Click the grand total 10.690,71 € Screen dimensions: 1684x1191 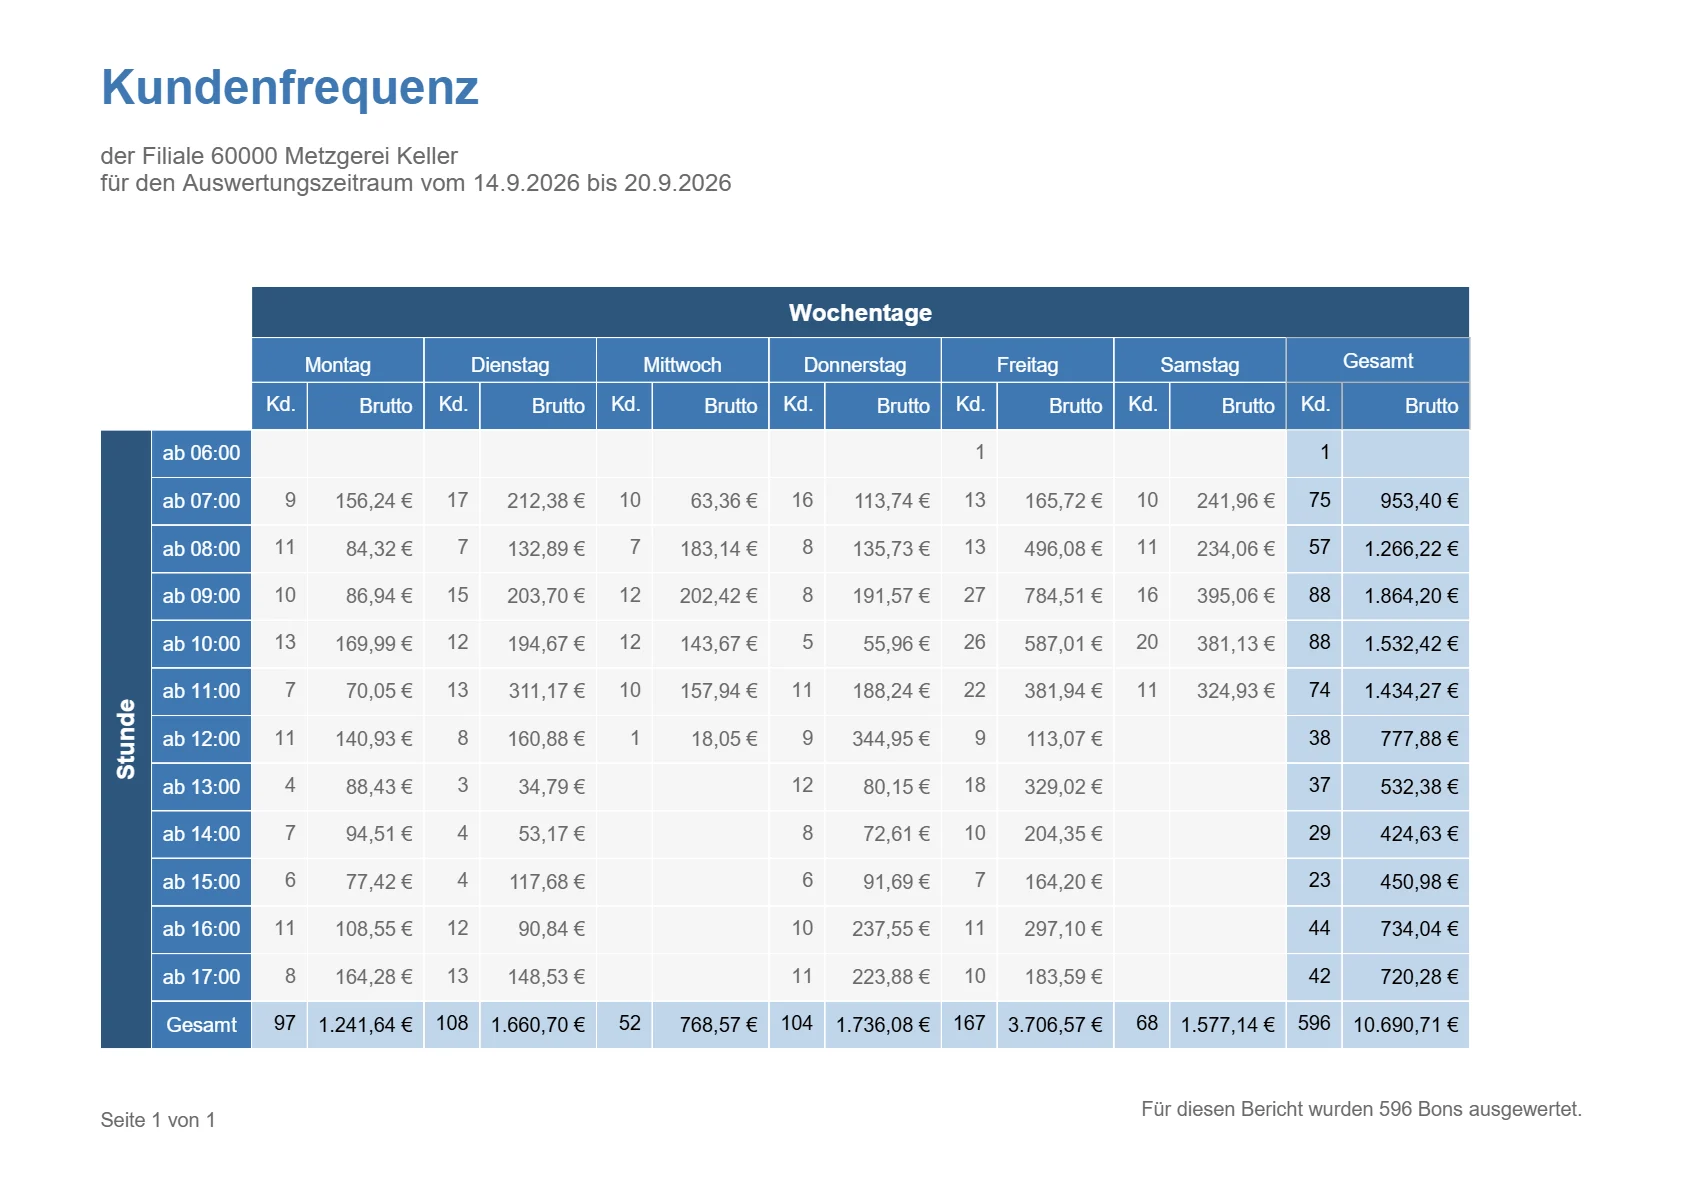tap(1406, 1025)
